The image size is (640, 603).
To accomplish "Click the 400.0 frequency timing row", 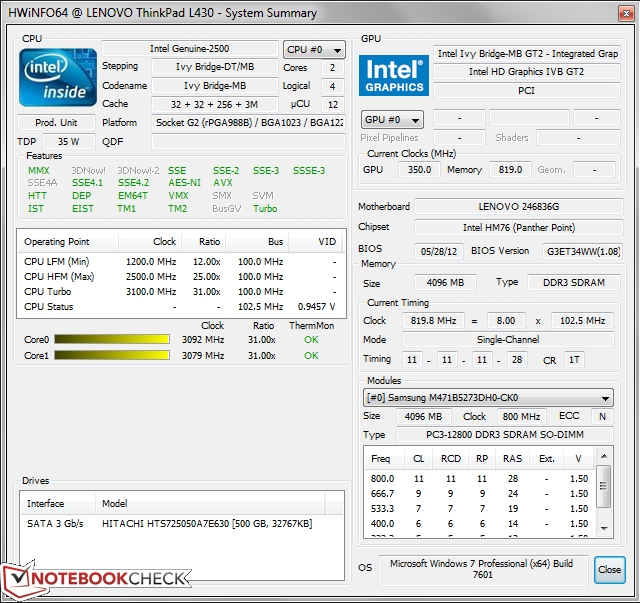I will point(479,523).
